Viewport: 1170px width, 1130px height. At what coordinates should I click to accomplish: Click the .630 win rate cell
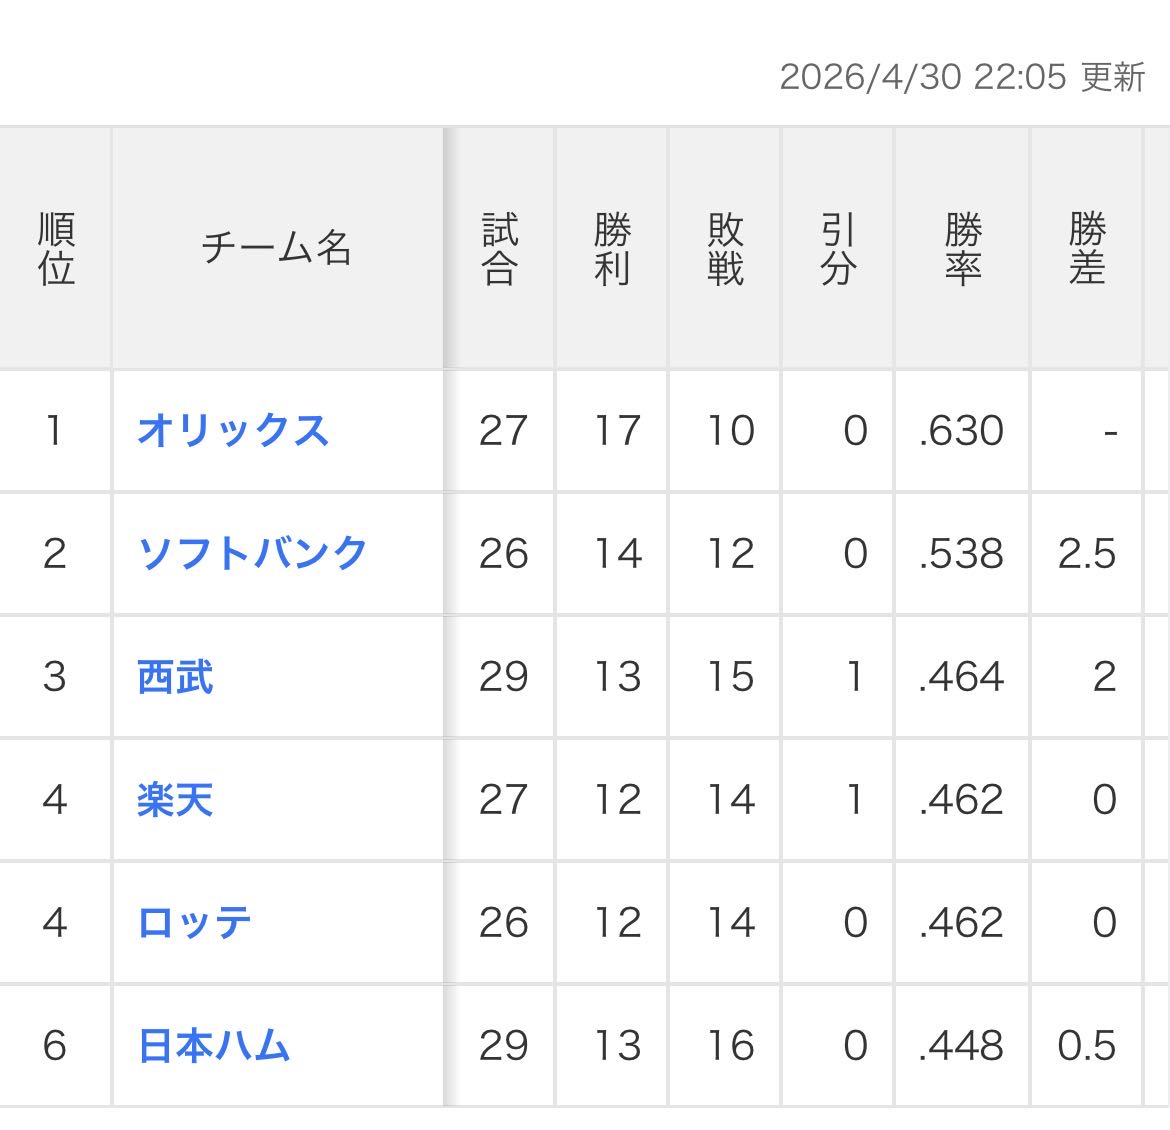pyautogui.click(x=961, y=431)
